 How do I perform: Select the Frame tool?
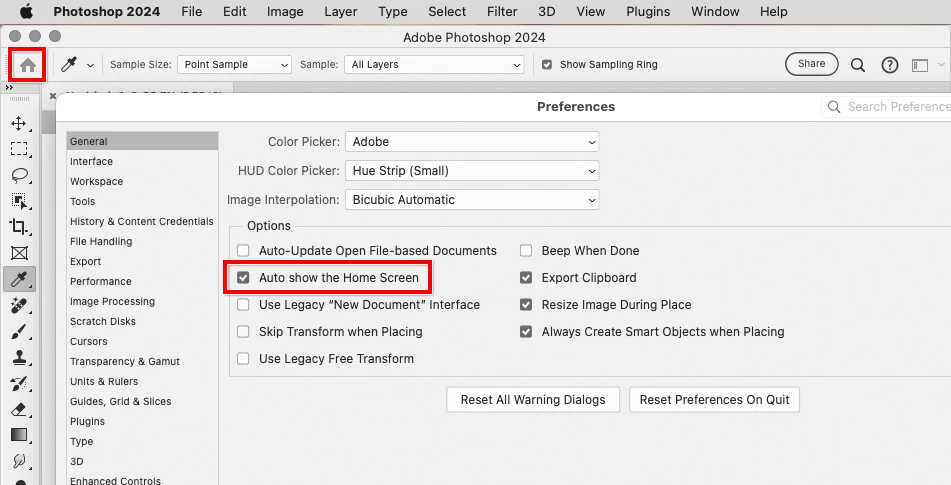tap(19, 253)
